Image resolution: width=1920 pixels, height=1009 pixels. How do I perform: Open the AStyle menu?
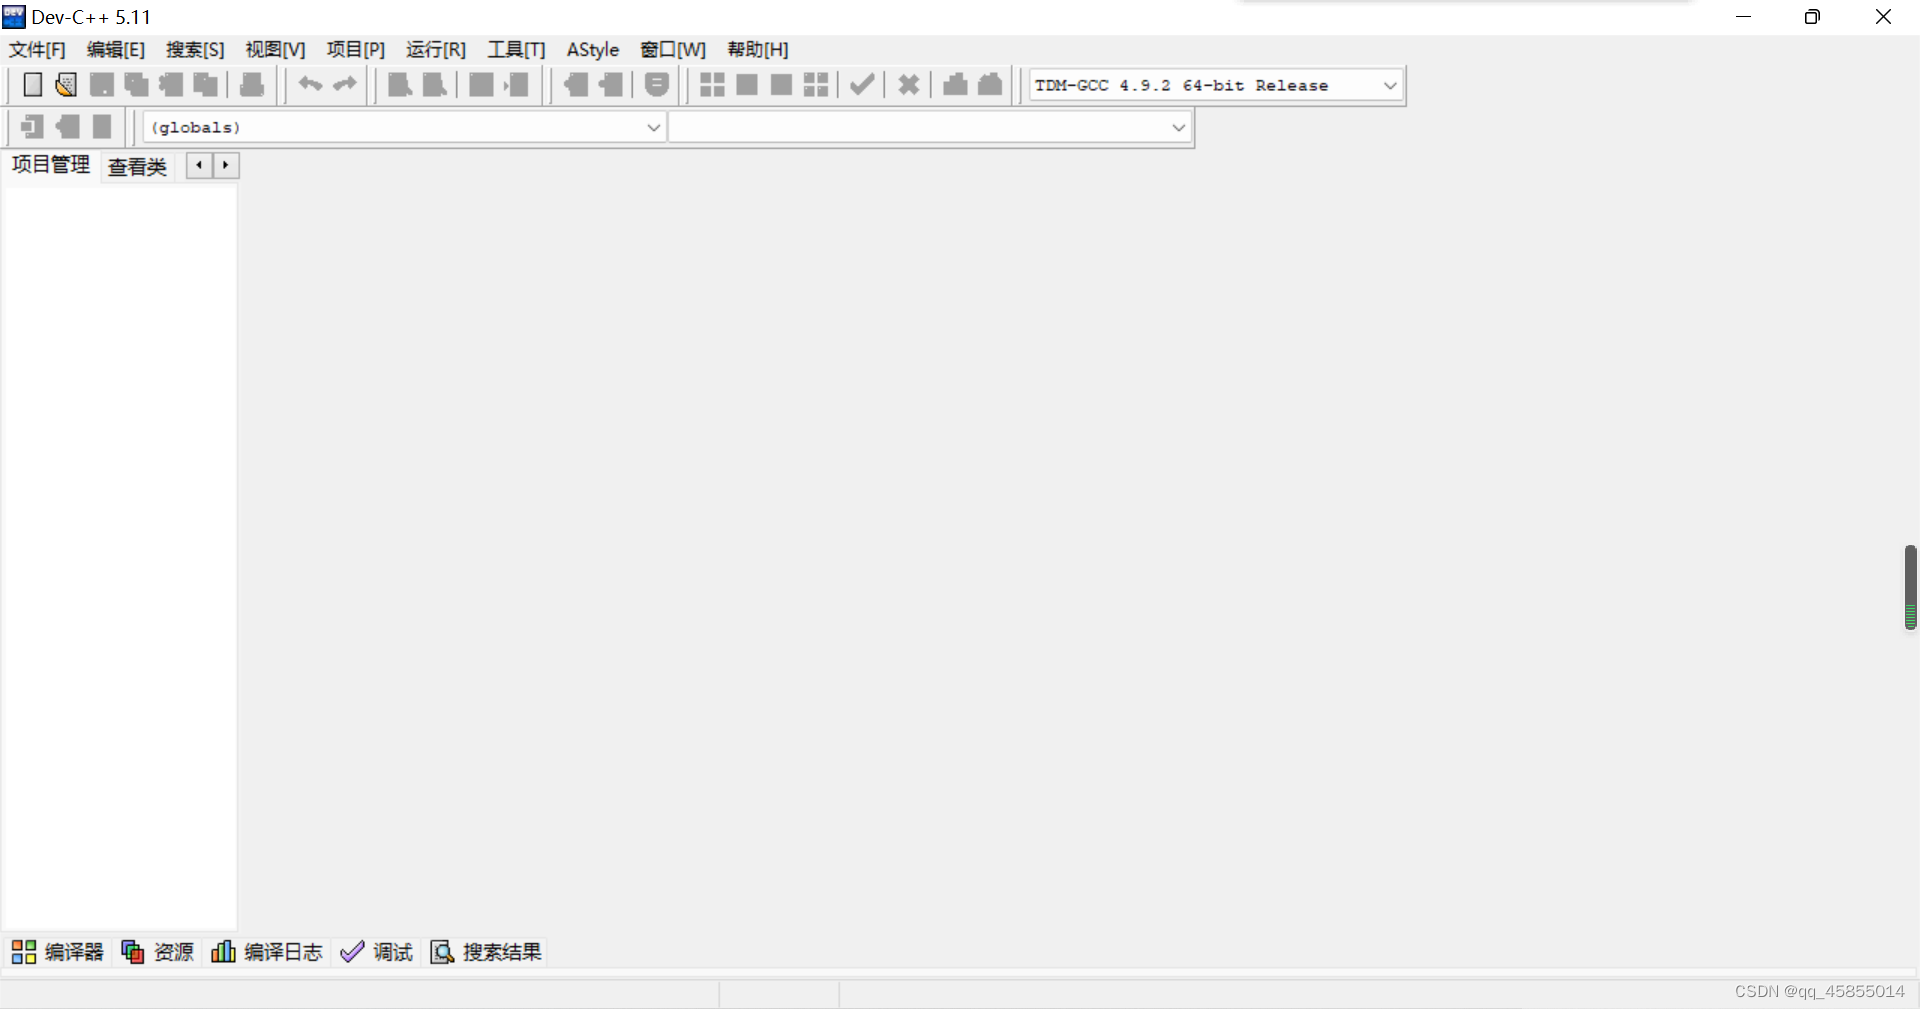592,49
